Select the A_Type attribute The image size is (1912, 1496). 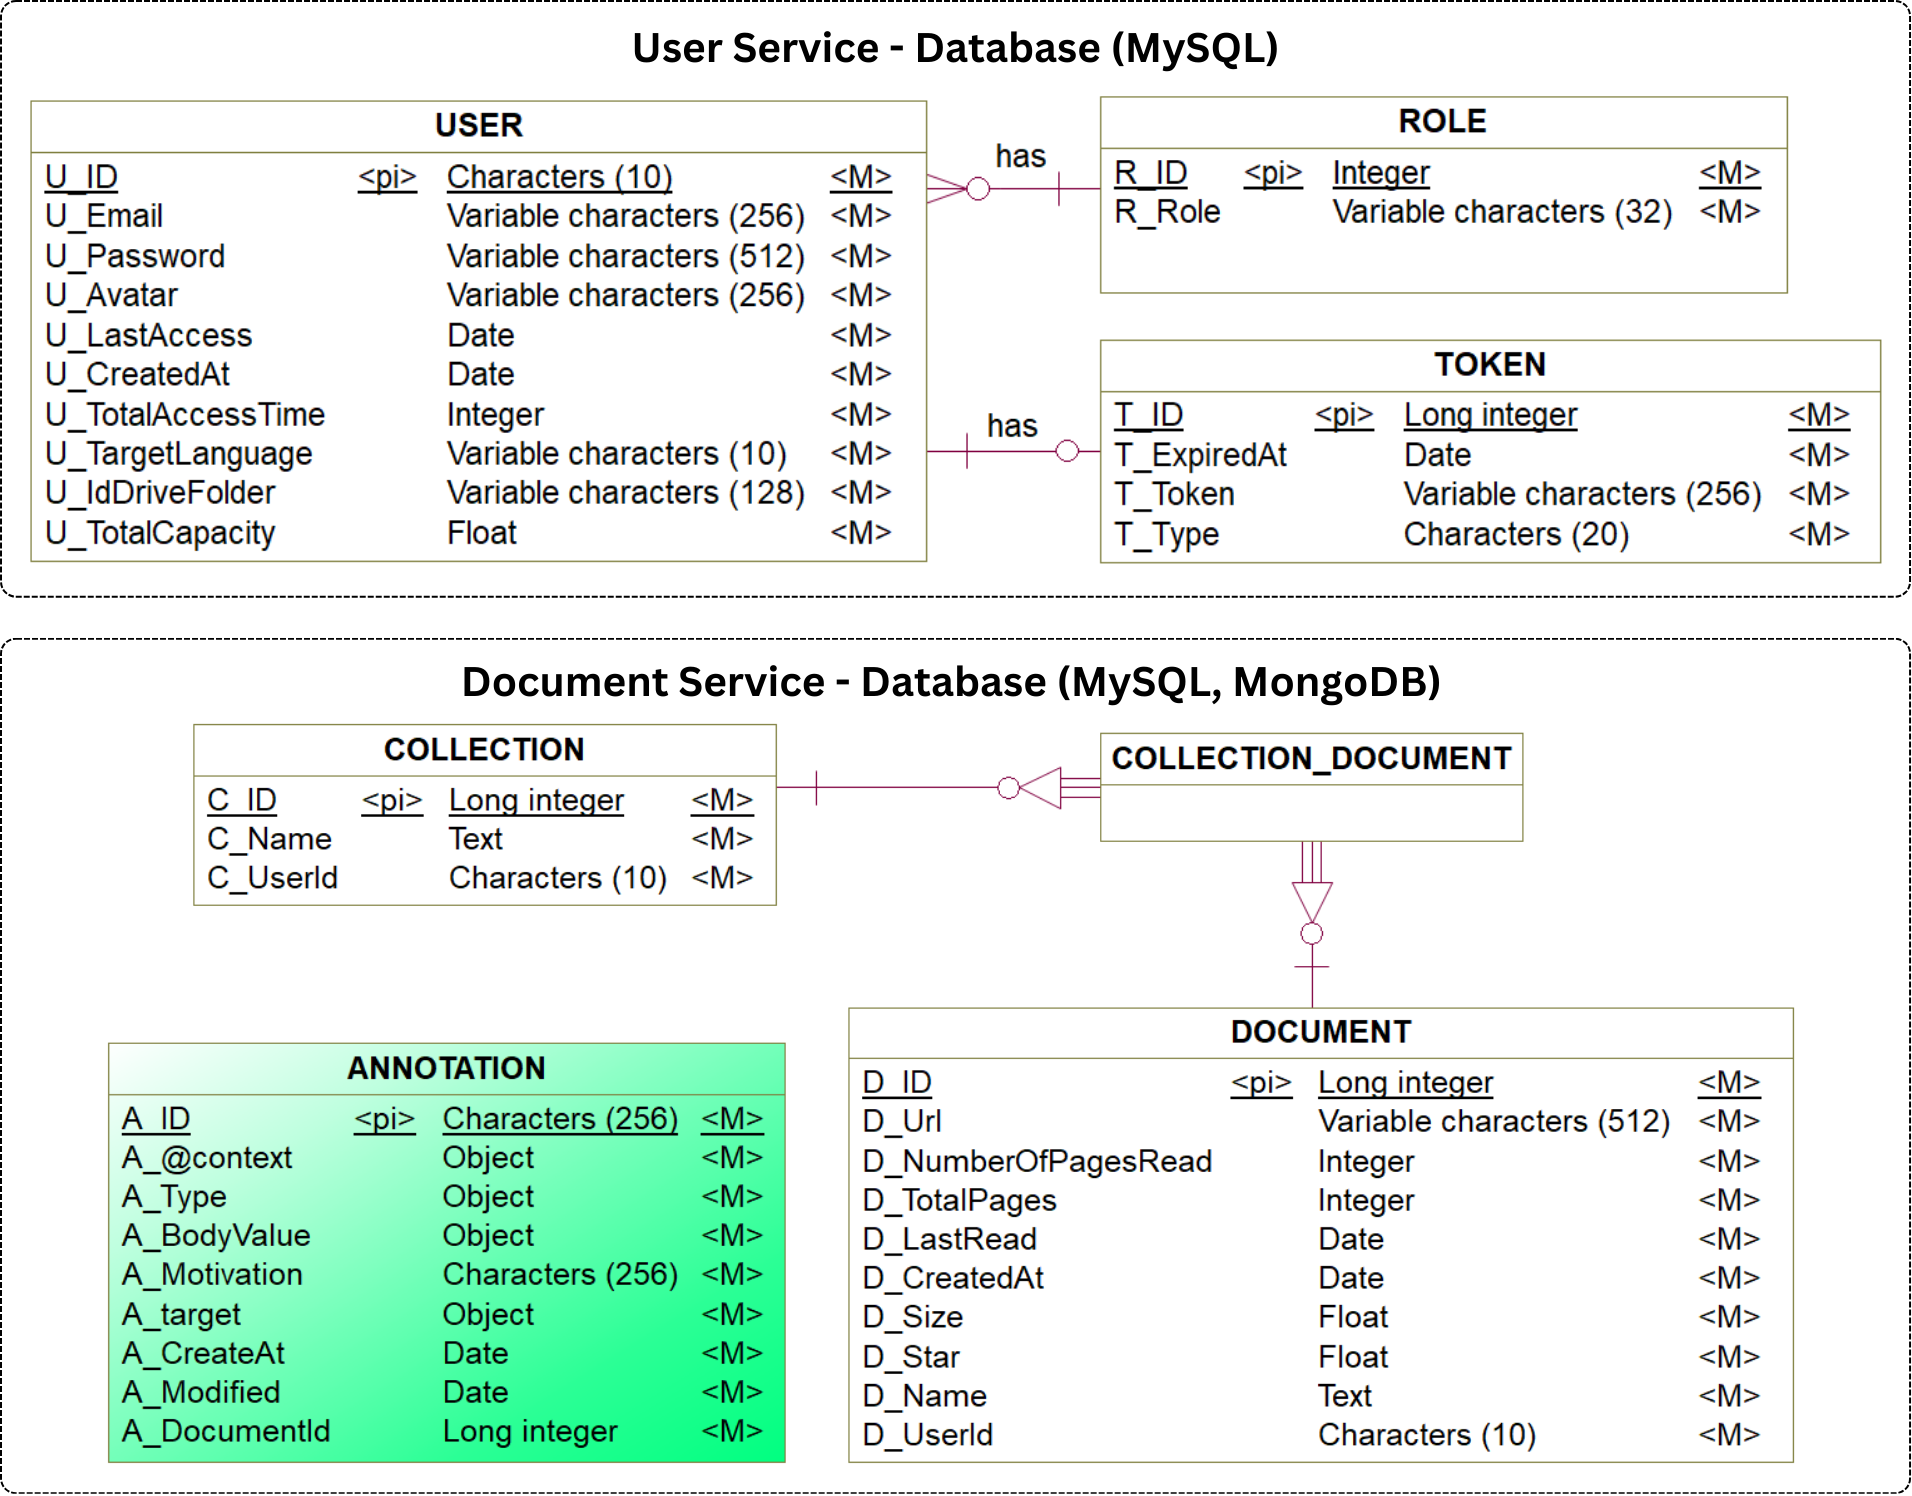[173, 1197]
